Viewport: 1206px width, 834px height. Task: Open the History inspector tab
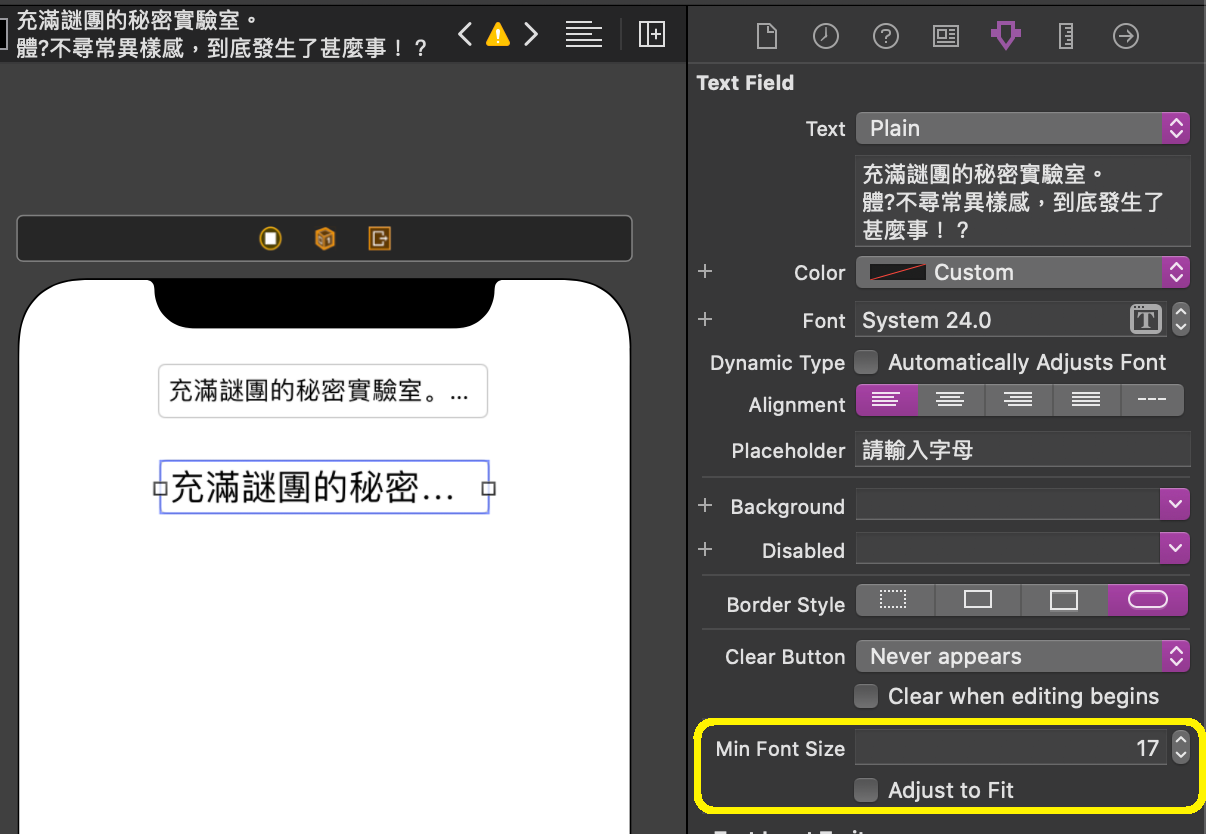[826, 36]
